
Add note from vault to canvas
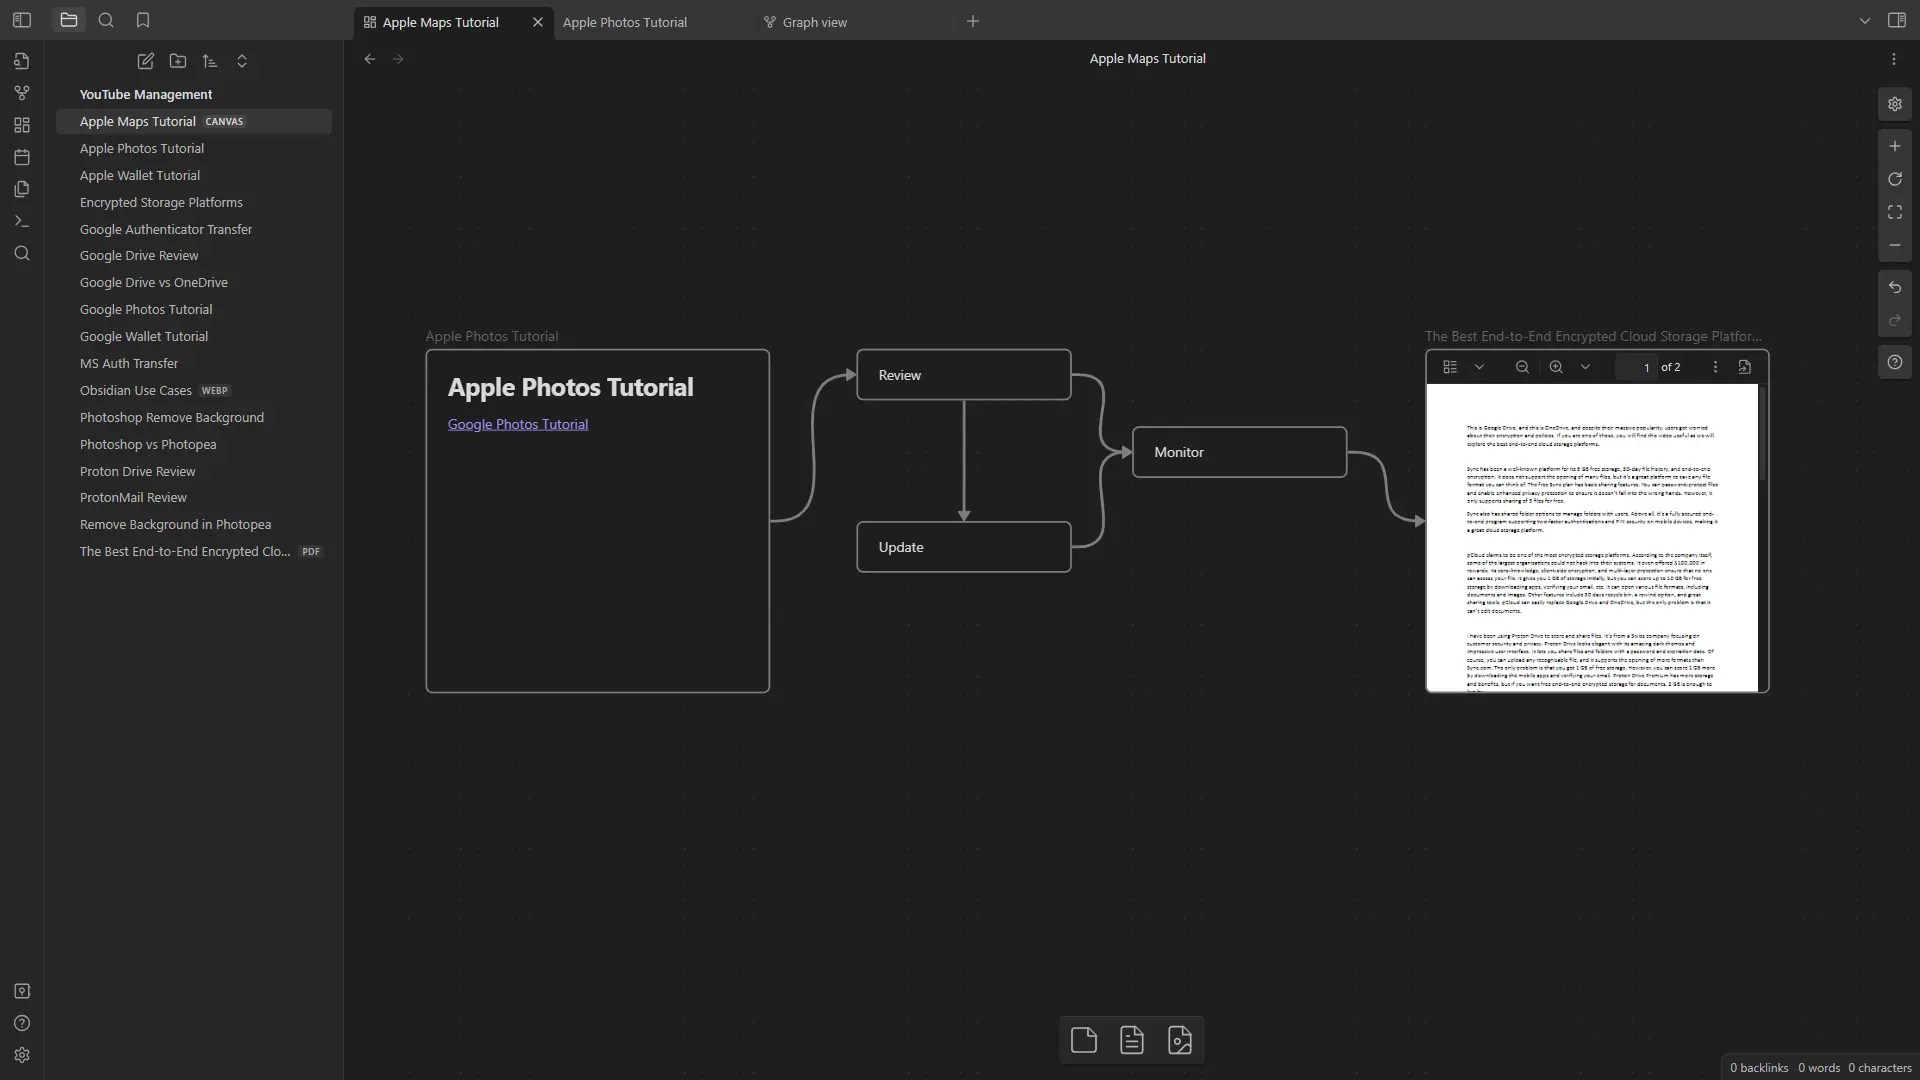[x=1132, y=1040]
